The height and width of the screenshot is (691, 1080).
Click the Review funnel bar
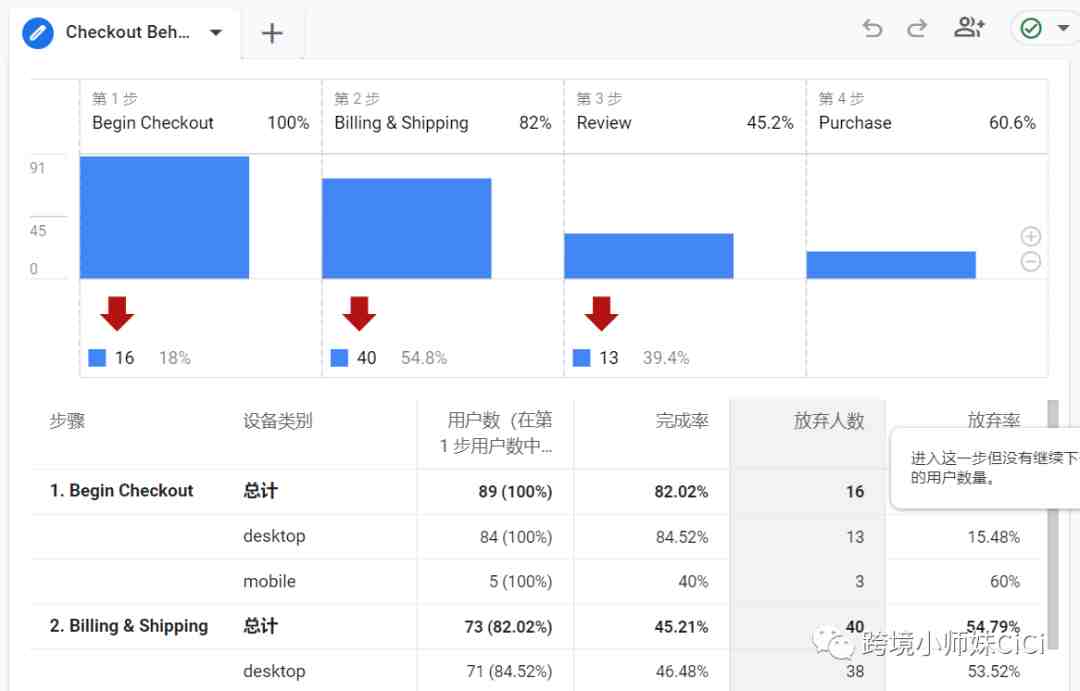[649, 256]
